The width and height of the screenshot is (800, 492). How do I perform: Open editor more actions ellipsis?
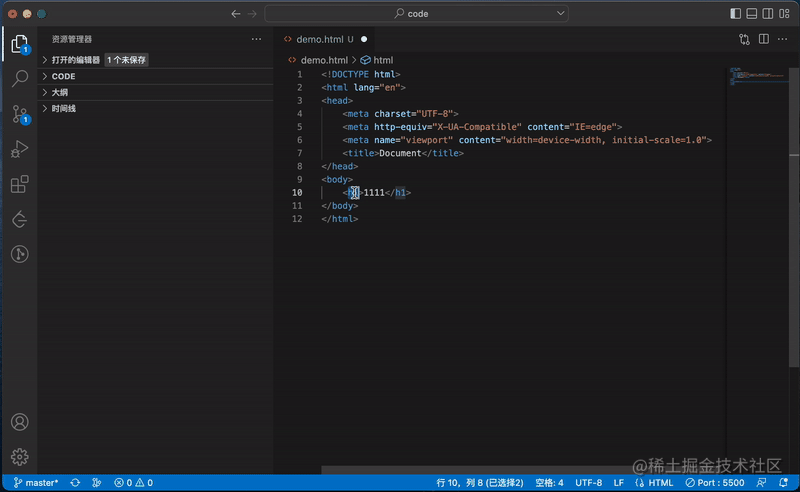point(782,39)
